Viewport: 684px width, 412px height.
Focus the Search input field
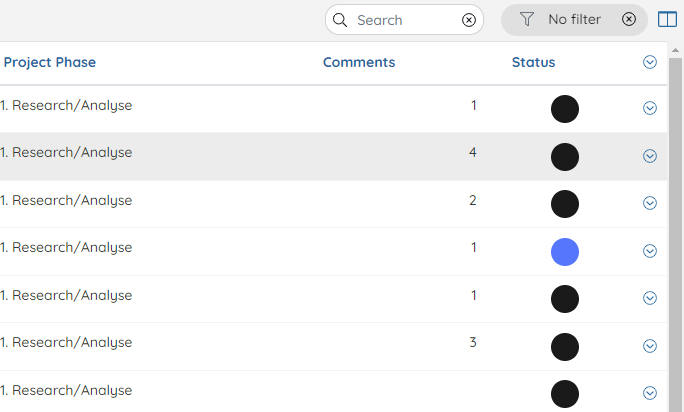click(406, 20)
